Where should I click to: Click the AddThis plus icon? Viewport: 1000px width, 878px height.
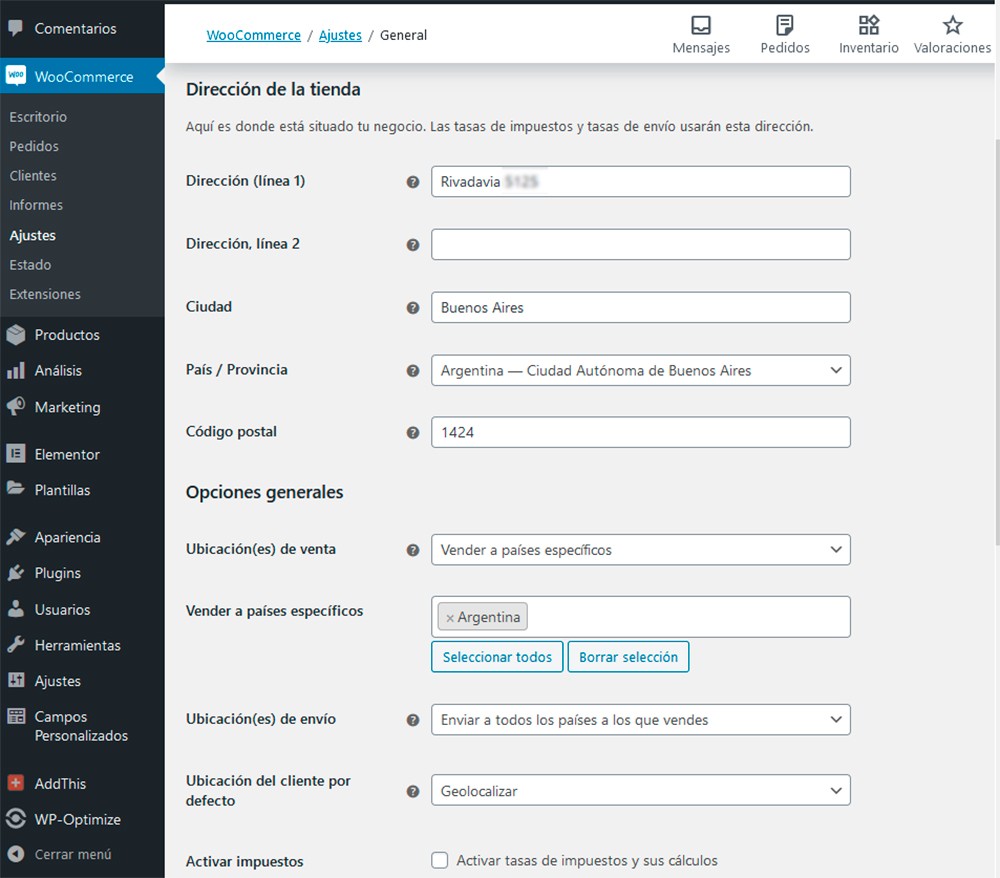click(16, 783)
